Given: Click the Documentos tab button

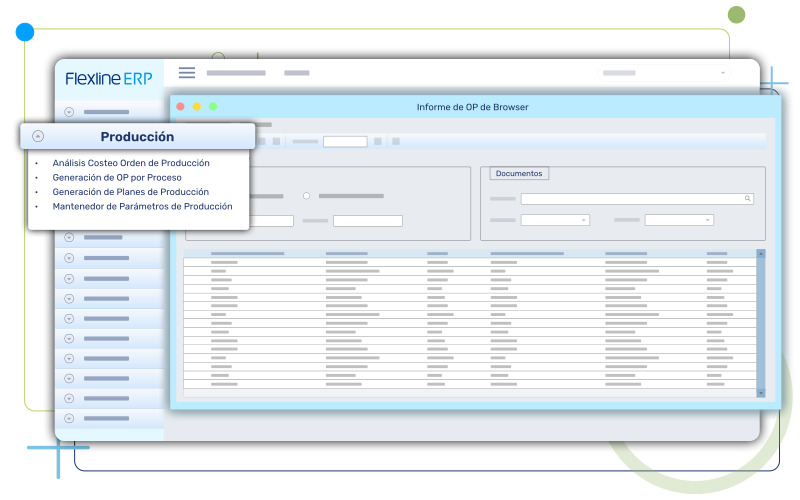Looking at the screenshot, I should 519,173.
